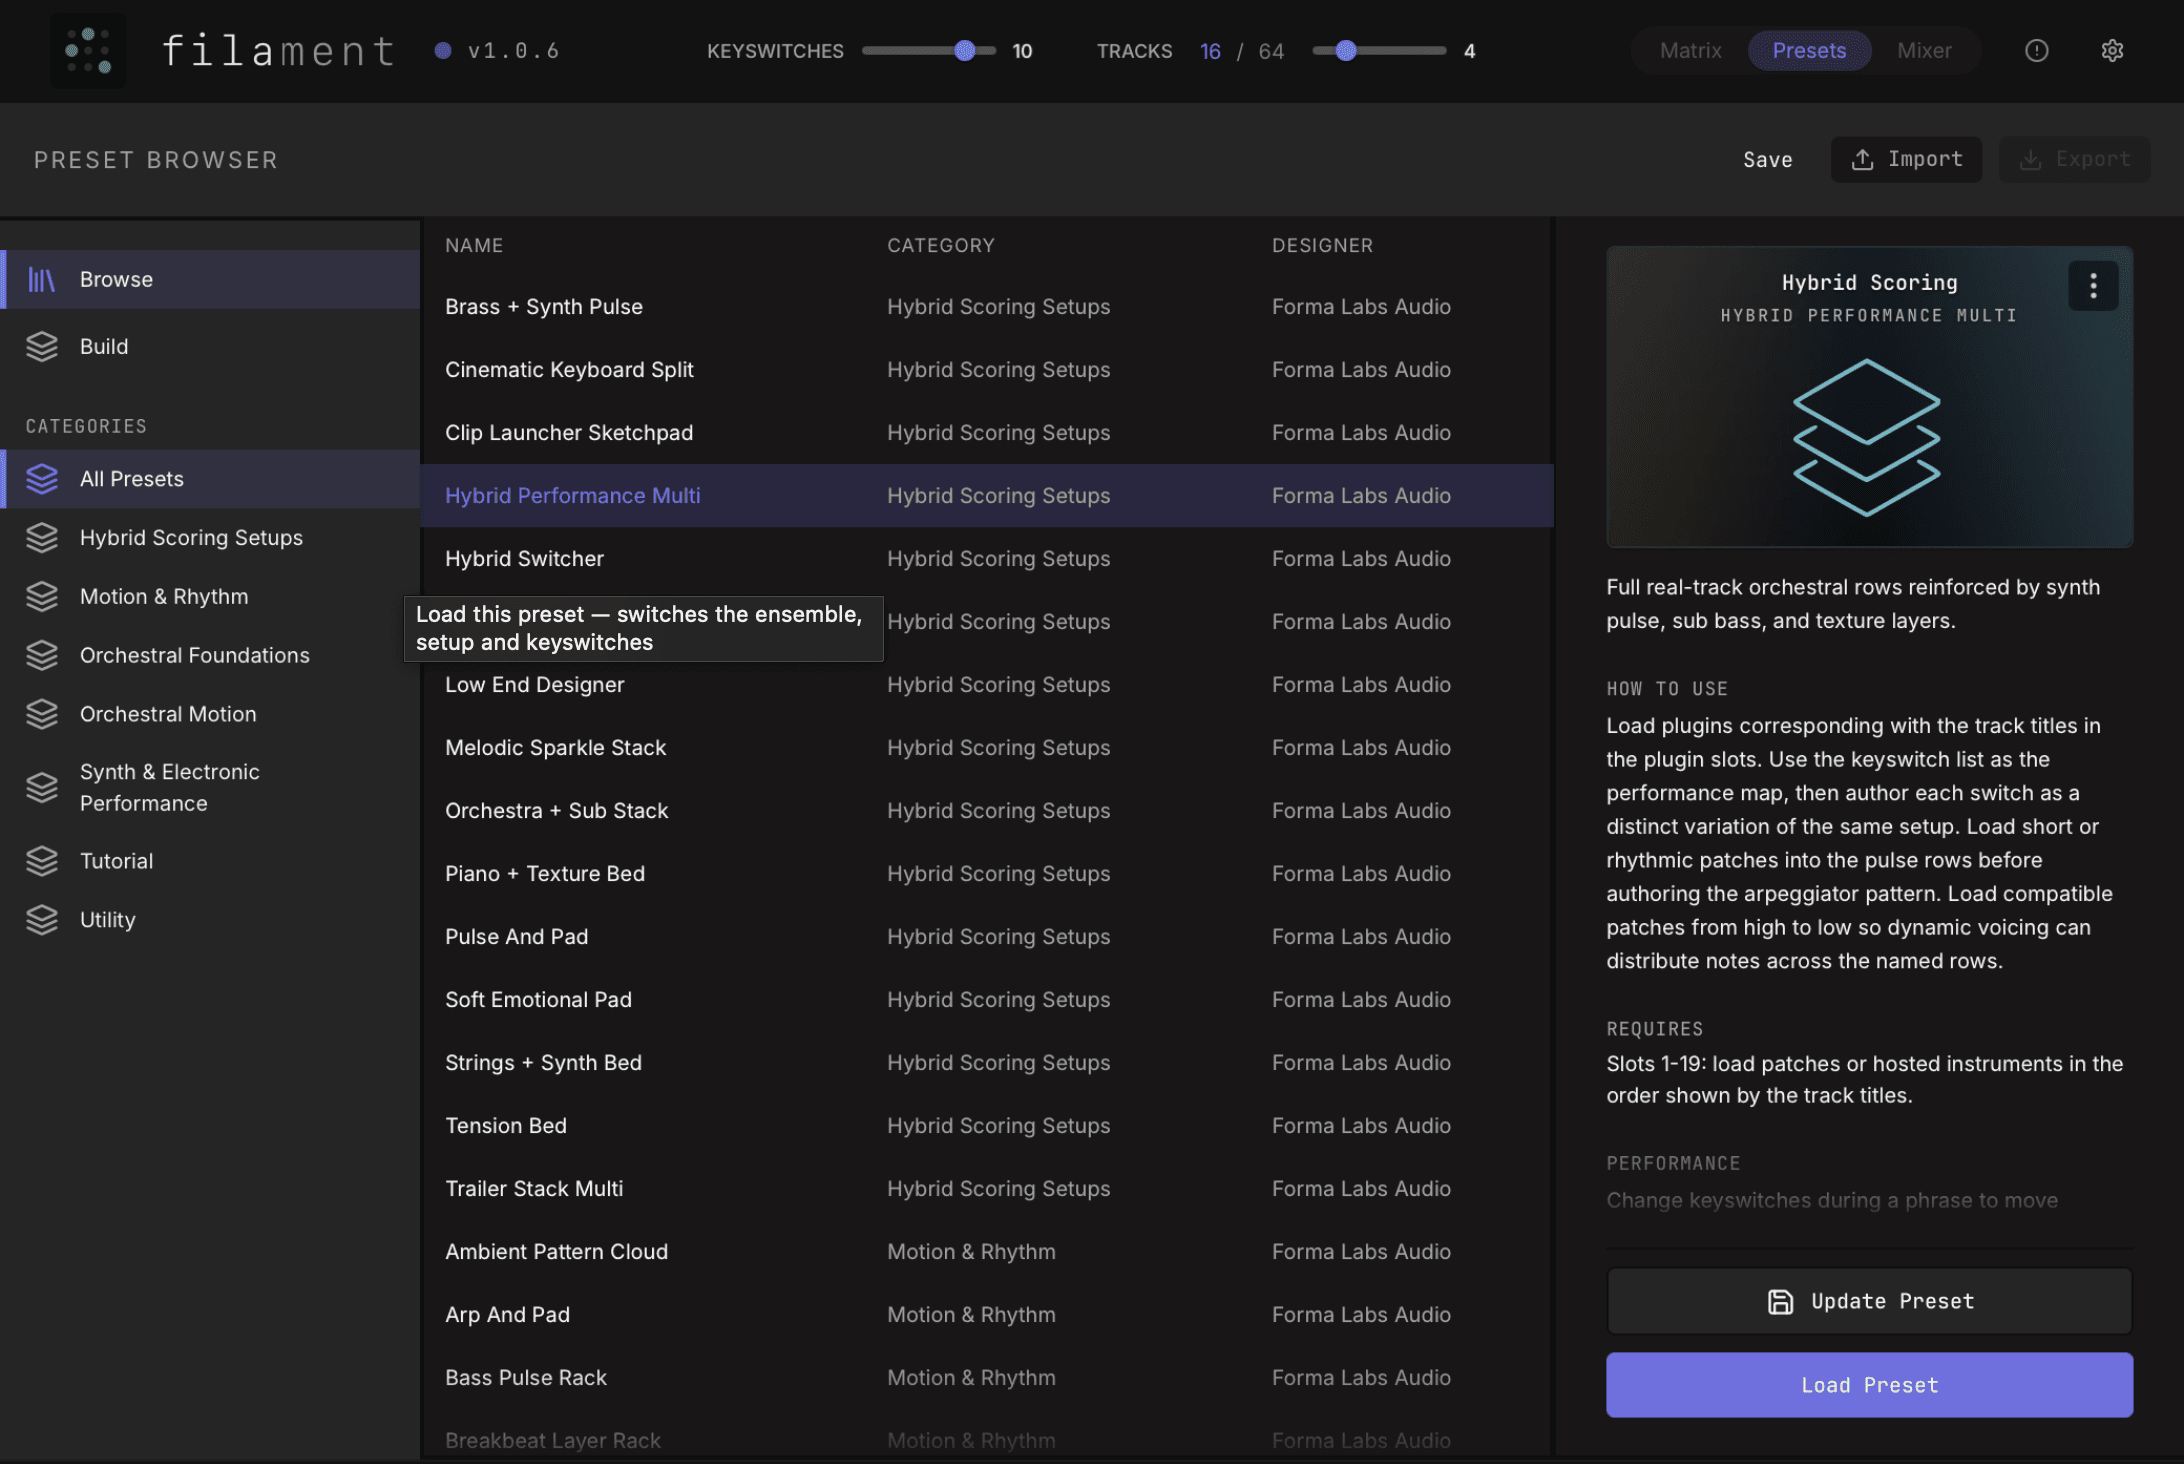Filter by Synth & Electronic Performance category
The width and height of the screenshot is (2184, 1464).
210,788
